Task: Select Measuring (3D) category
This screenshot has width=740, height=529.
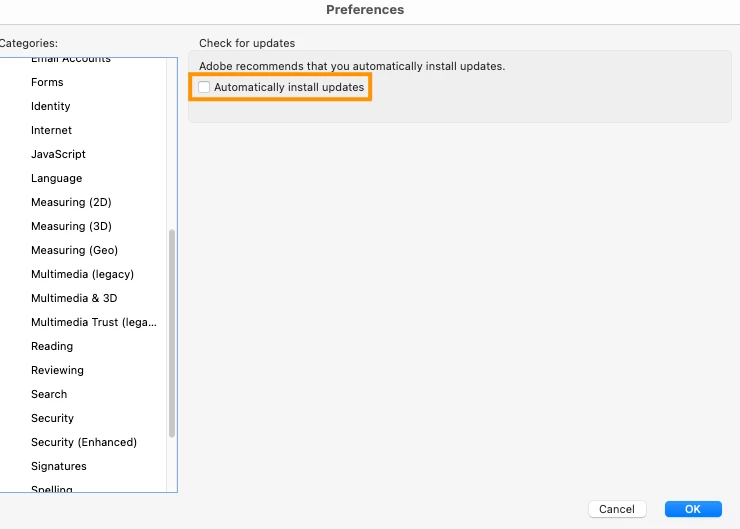Action: pos(71,226)
